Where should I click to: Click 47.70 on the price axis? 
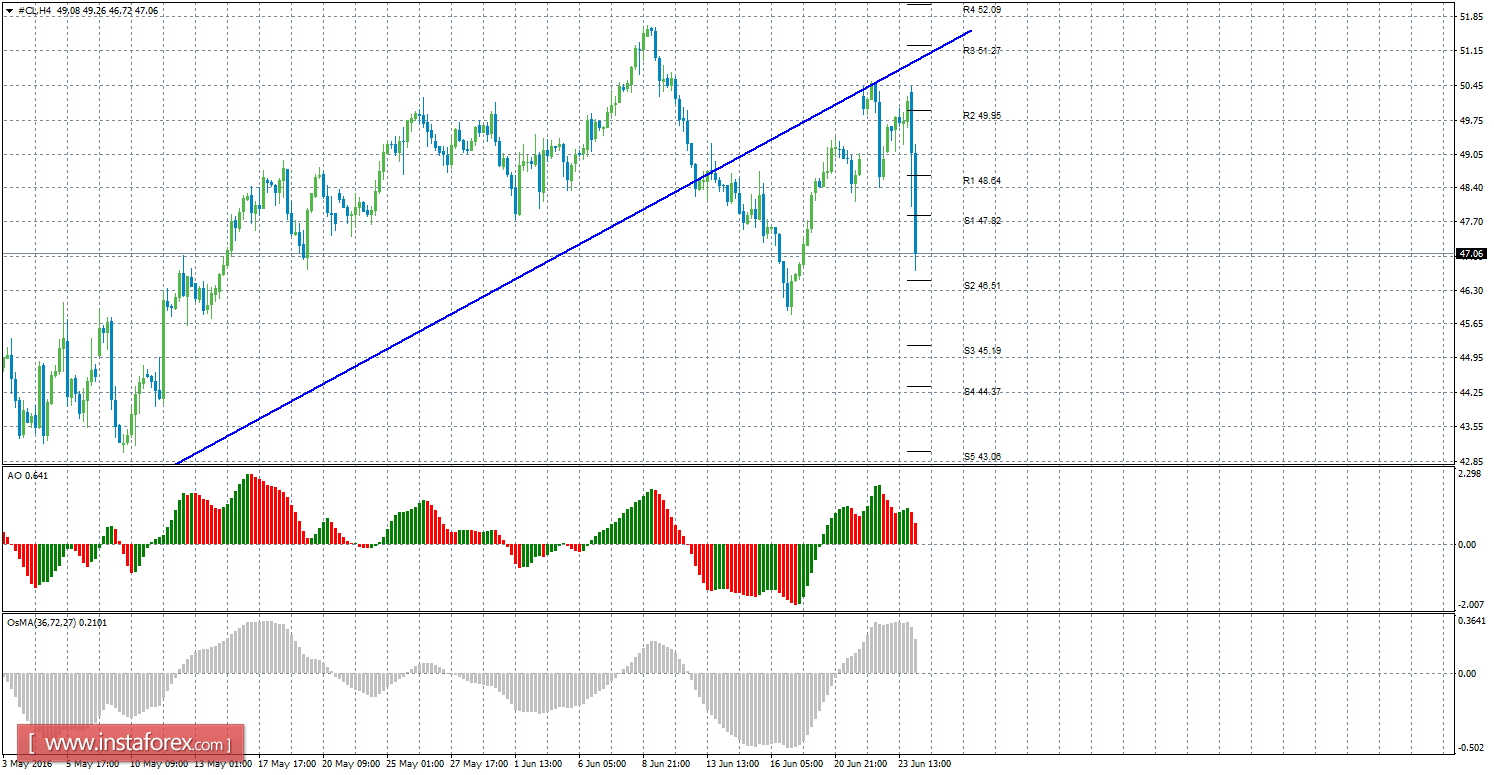[x=1471, y=221]
